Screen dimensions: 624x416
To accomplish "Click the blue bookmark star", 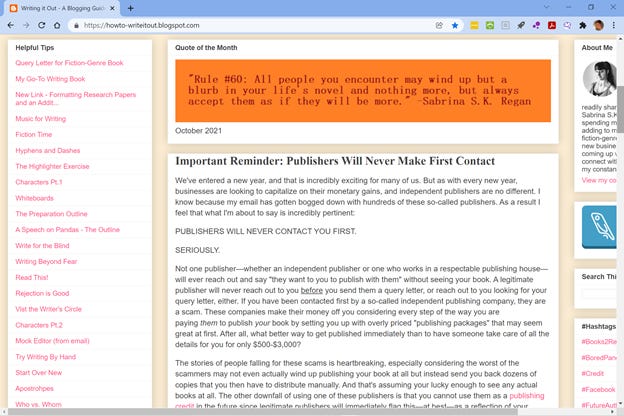I will tap(455, 25).
